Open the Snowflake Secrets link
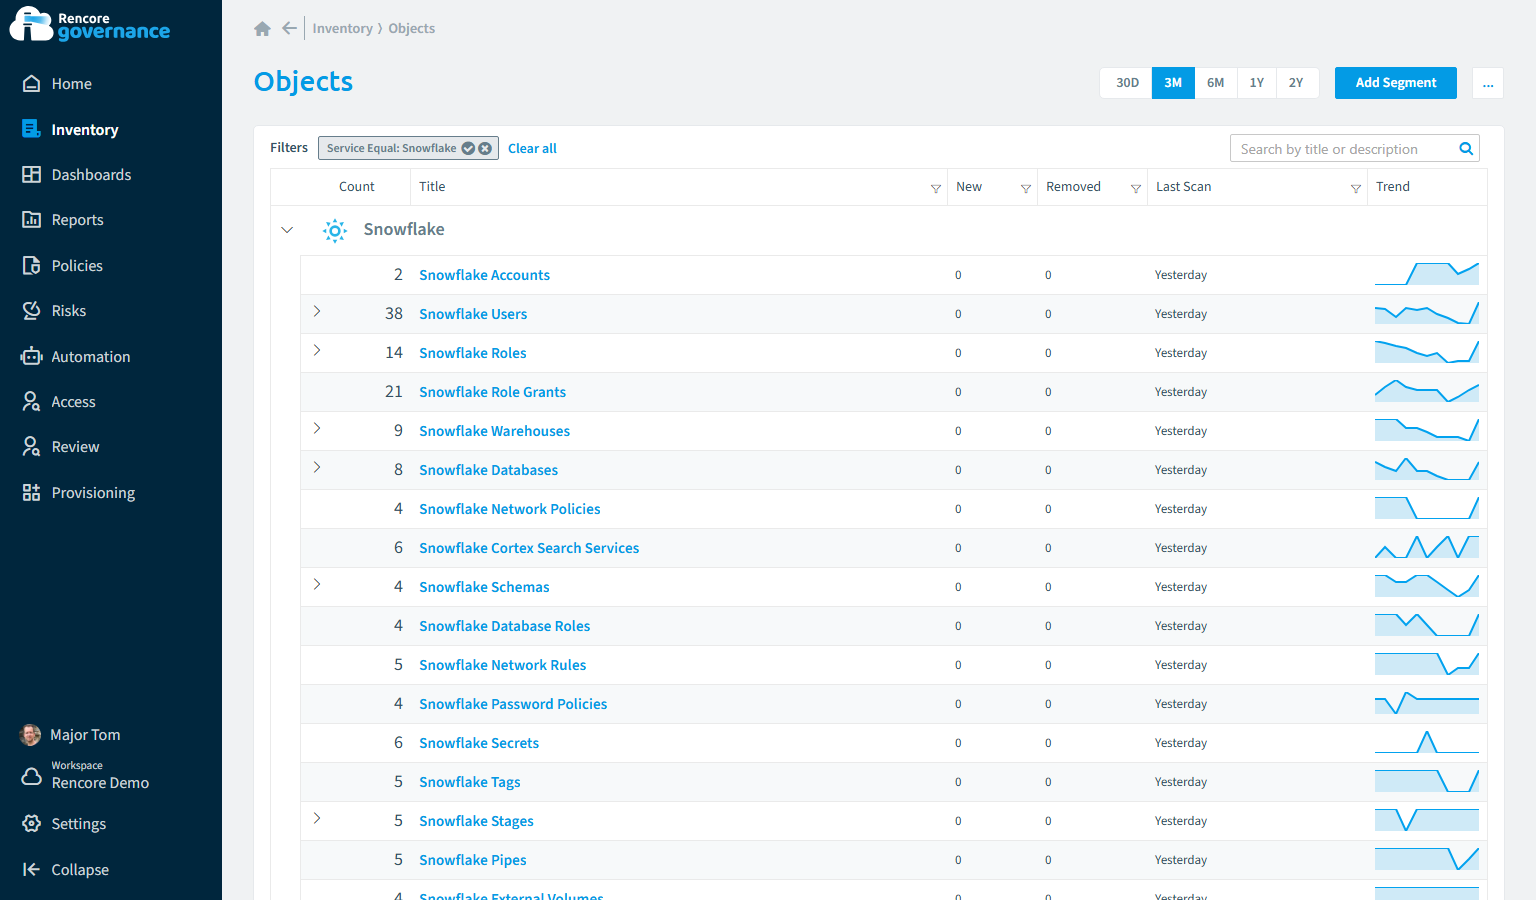Viewport: 1536px width, 900px height. [479, 743]
